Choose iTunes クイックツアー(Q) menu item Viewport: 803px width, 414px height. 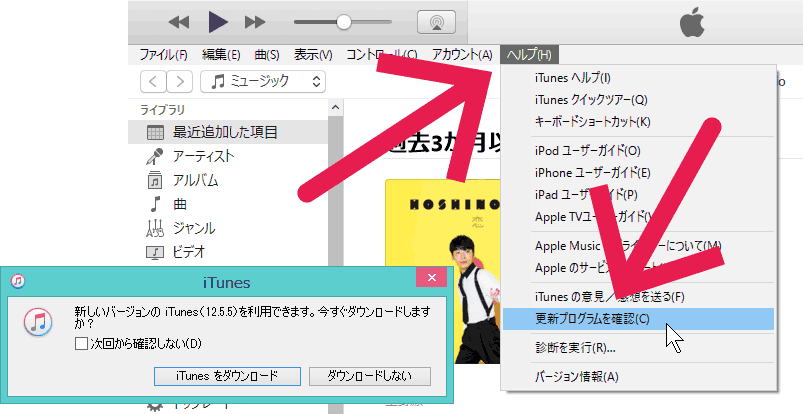coord(638,100)
